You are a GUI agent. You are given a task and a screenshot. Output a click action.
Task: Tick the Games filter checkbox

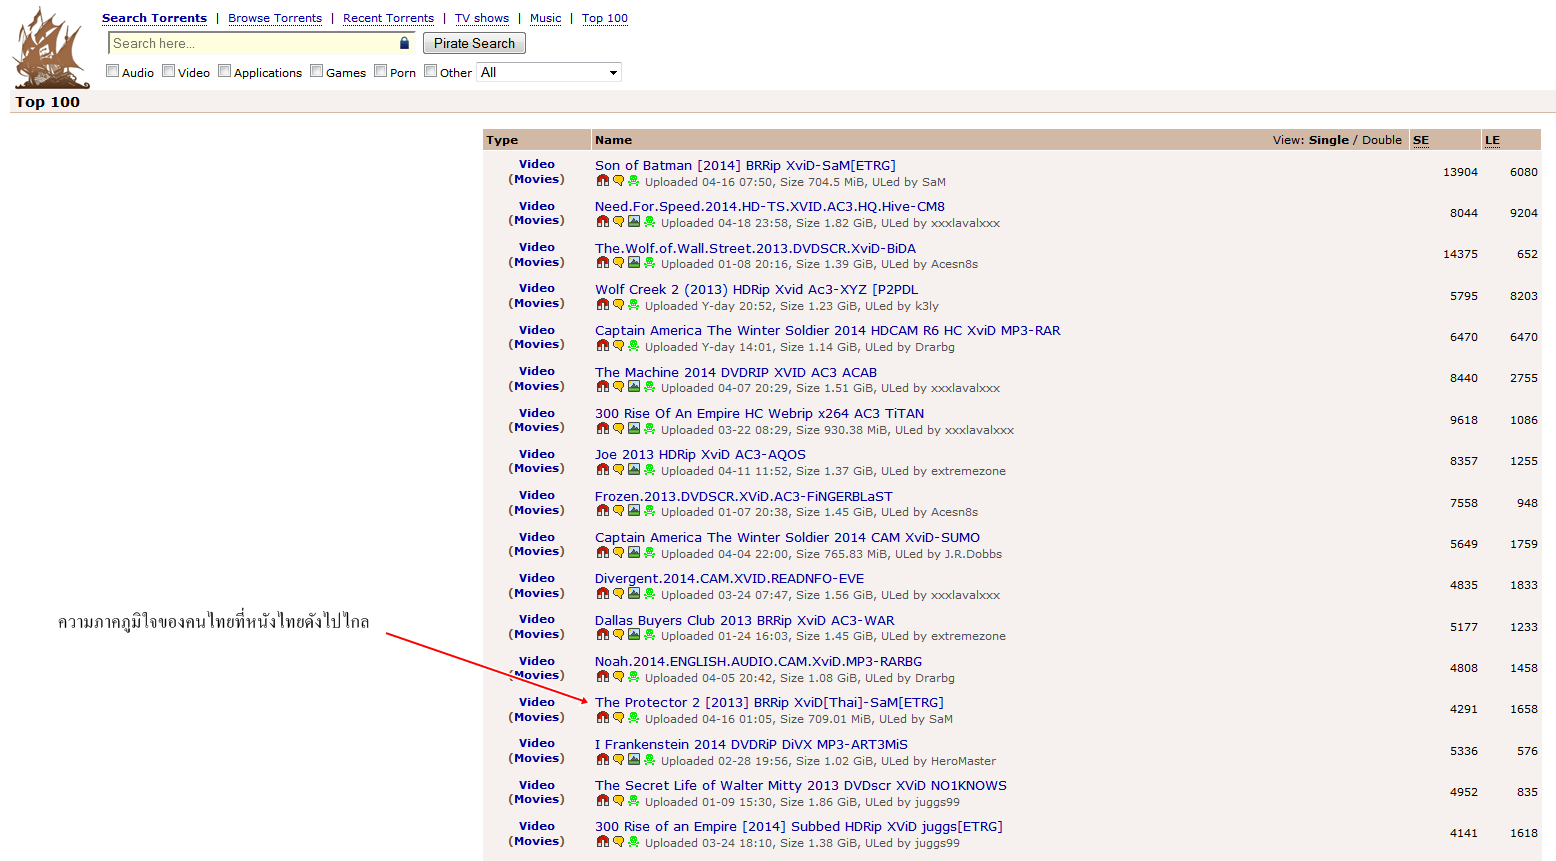pyautogui.click(x=317, y=71)
